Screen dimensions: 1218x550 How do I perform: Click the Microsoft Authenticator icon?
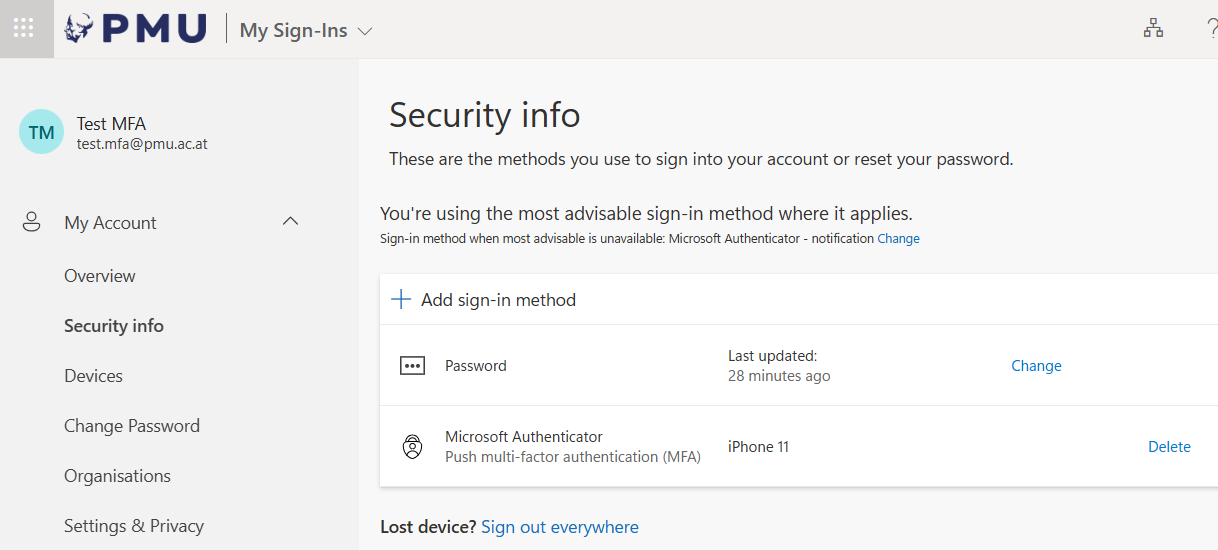coord(412,447)
